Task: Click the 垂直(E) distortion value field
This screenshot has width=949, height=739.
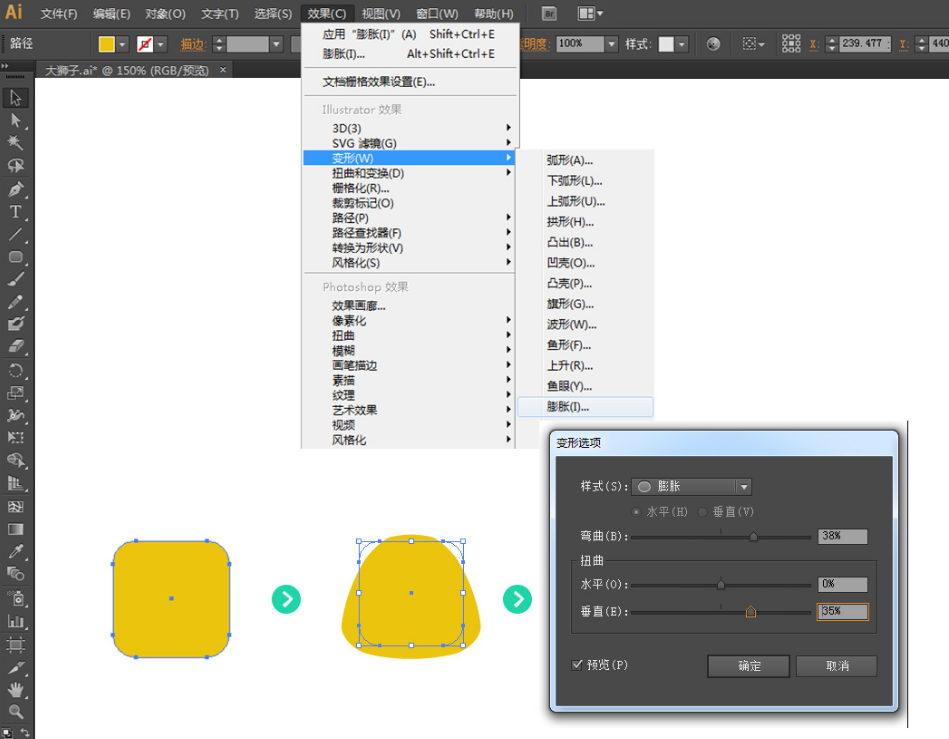Action: pos(842,611)
